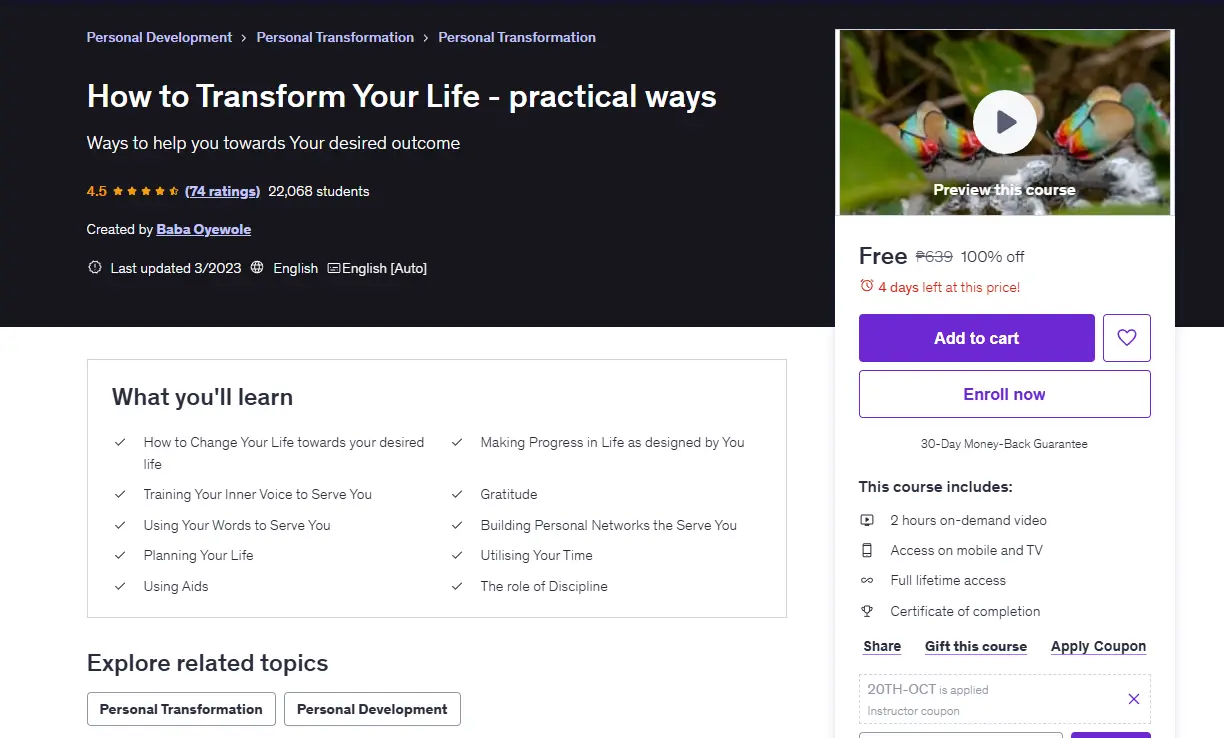Image resolution: width=1224 pixels, height=738 pixels.
Task: Visit instructor Baba Oyewole's profile
Action: pos(204,229)
